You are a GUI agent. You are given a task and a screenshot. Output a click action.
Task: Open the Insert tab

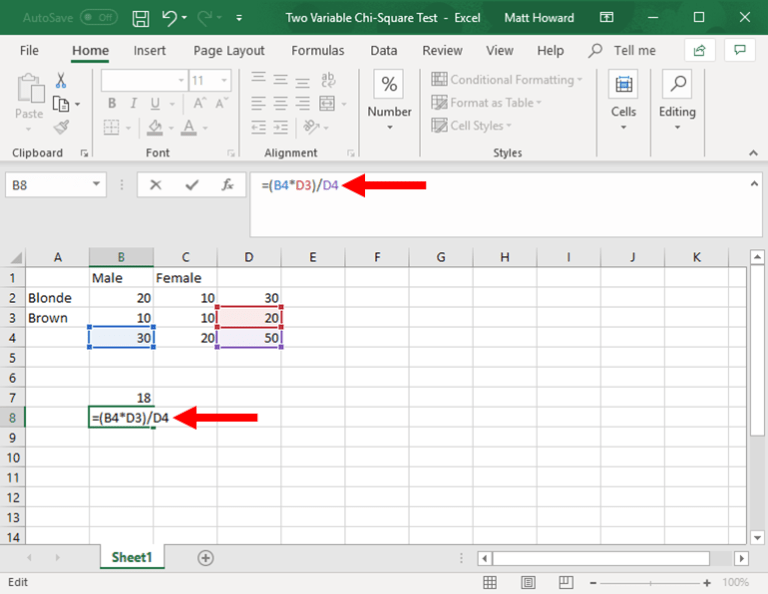[149, 50]
